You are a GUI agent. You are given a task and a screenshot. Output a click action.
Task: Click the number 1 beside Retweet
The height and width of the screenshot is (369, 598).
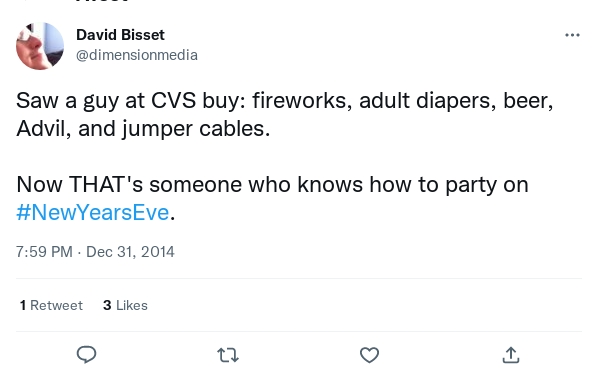[23, 305]
